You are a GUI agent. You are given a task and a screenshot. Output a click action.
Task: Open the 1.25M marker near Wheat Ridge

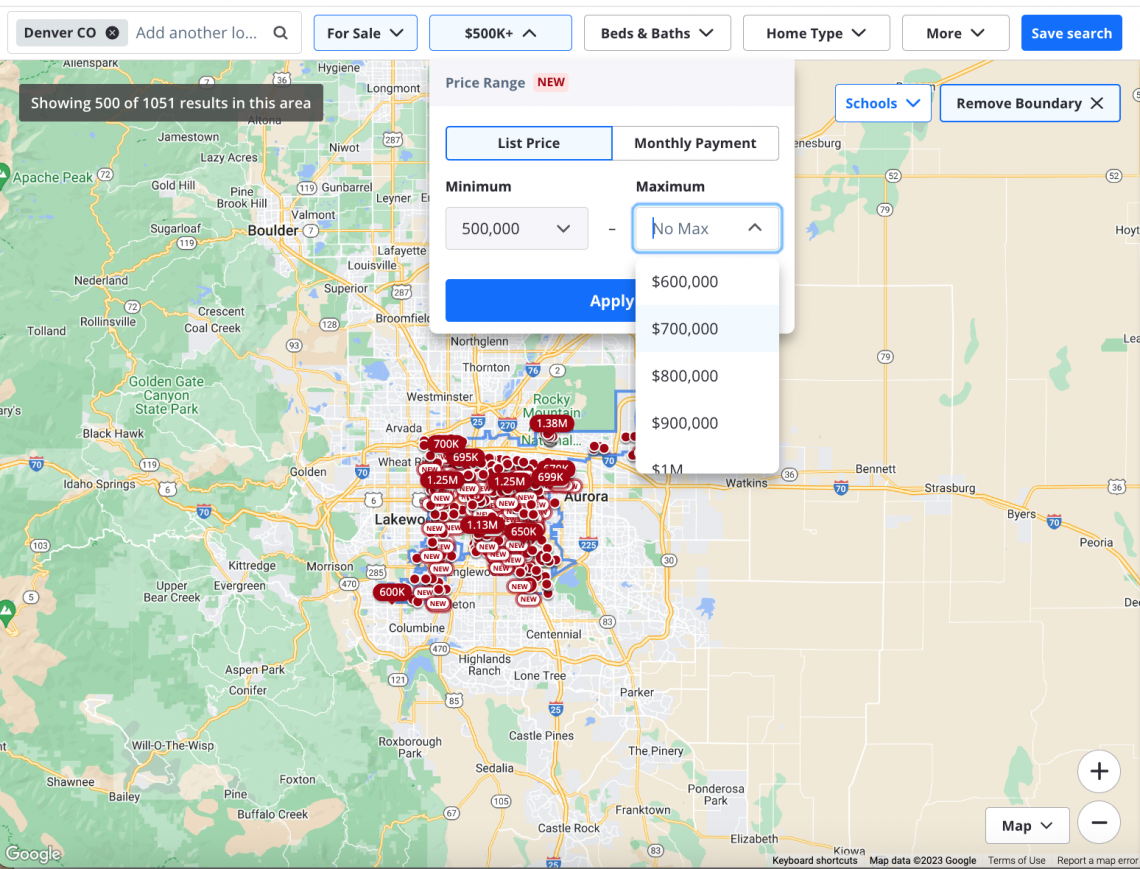442,480
